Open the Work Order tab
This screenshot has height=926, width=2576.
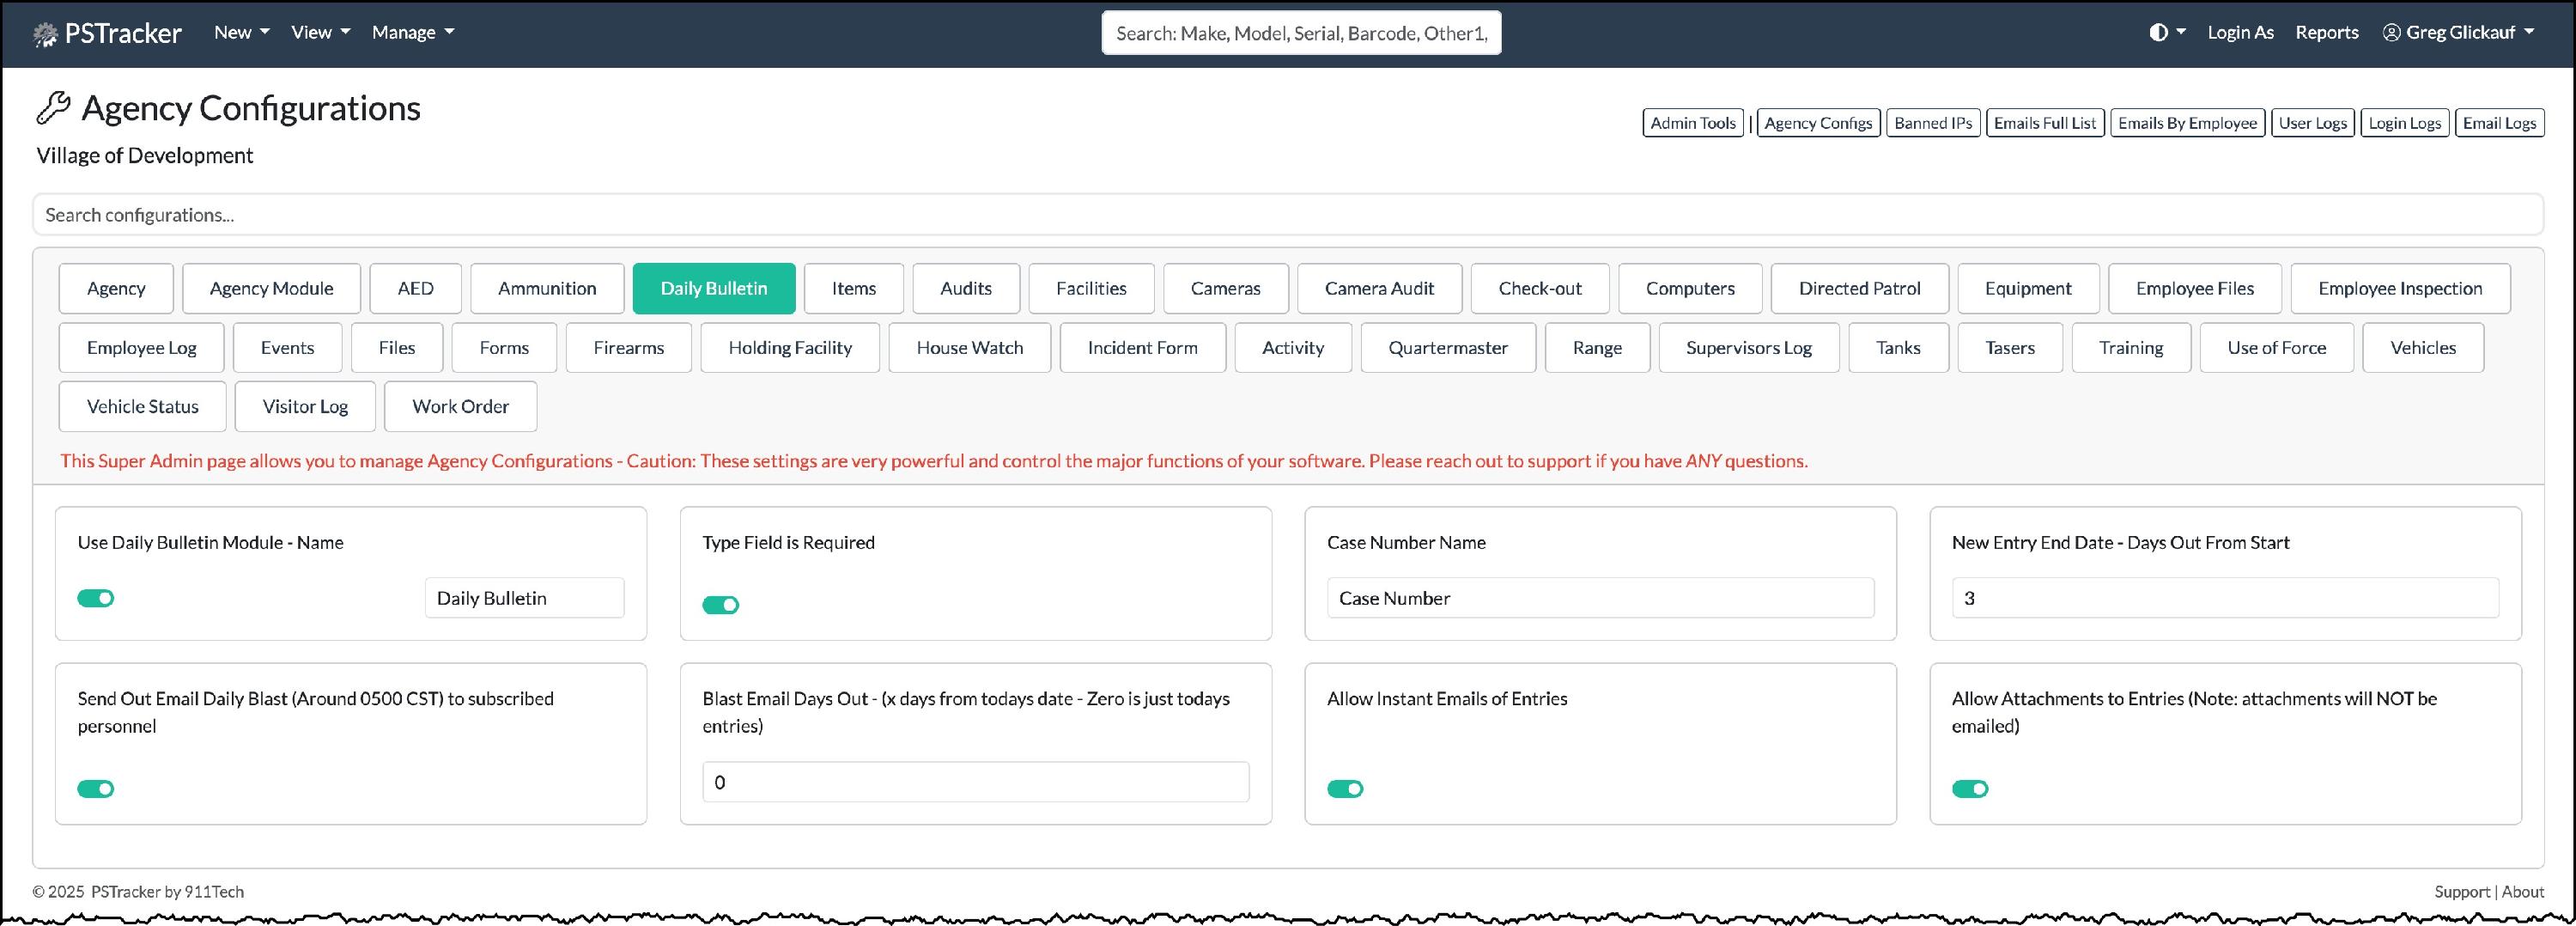point(461,406)
